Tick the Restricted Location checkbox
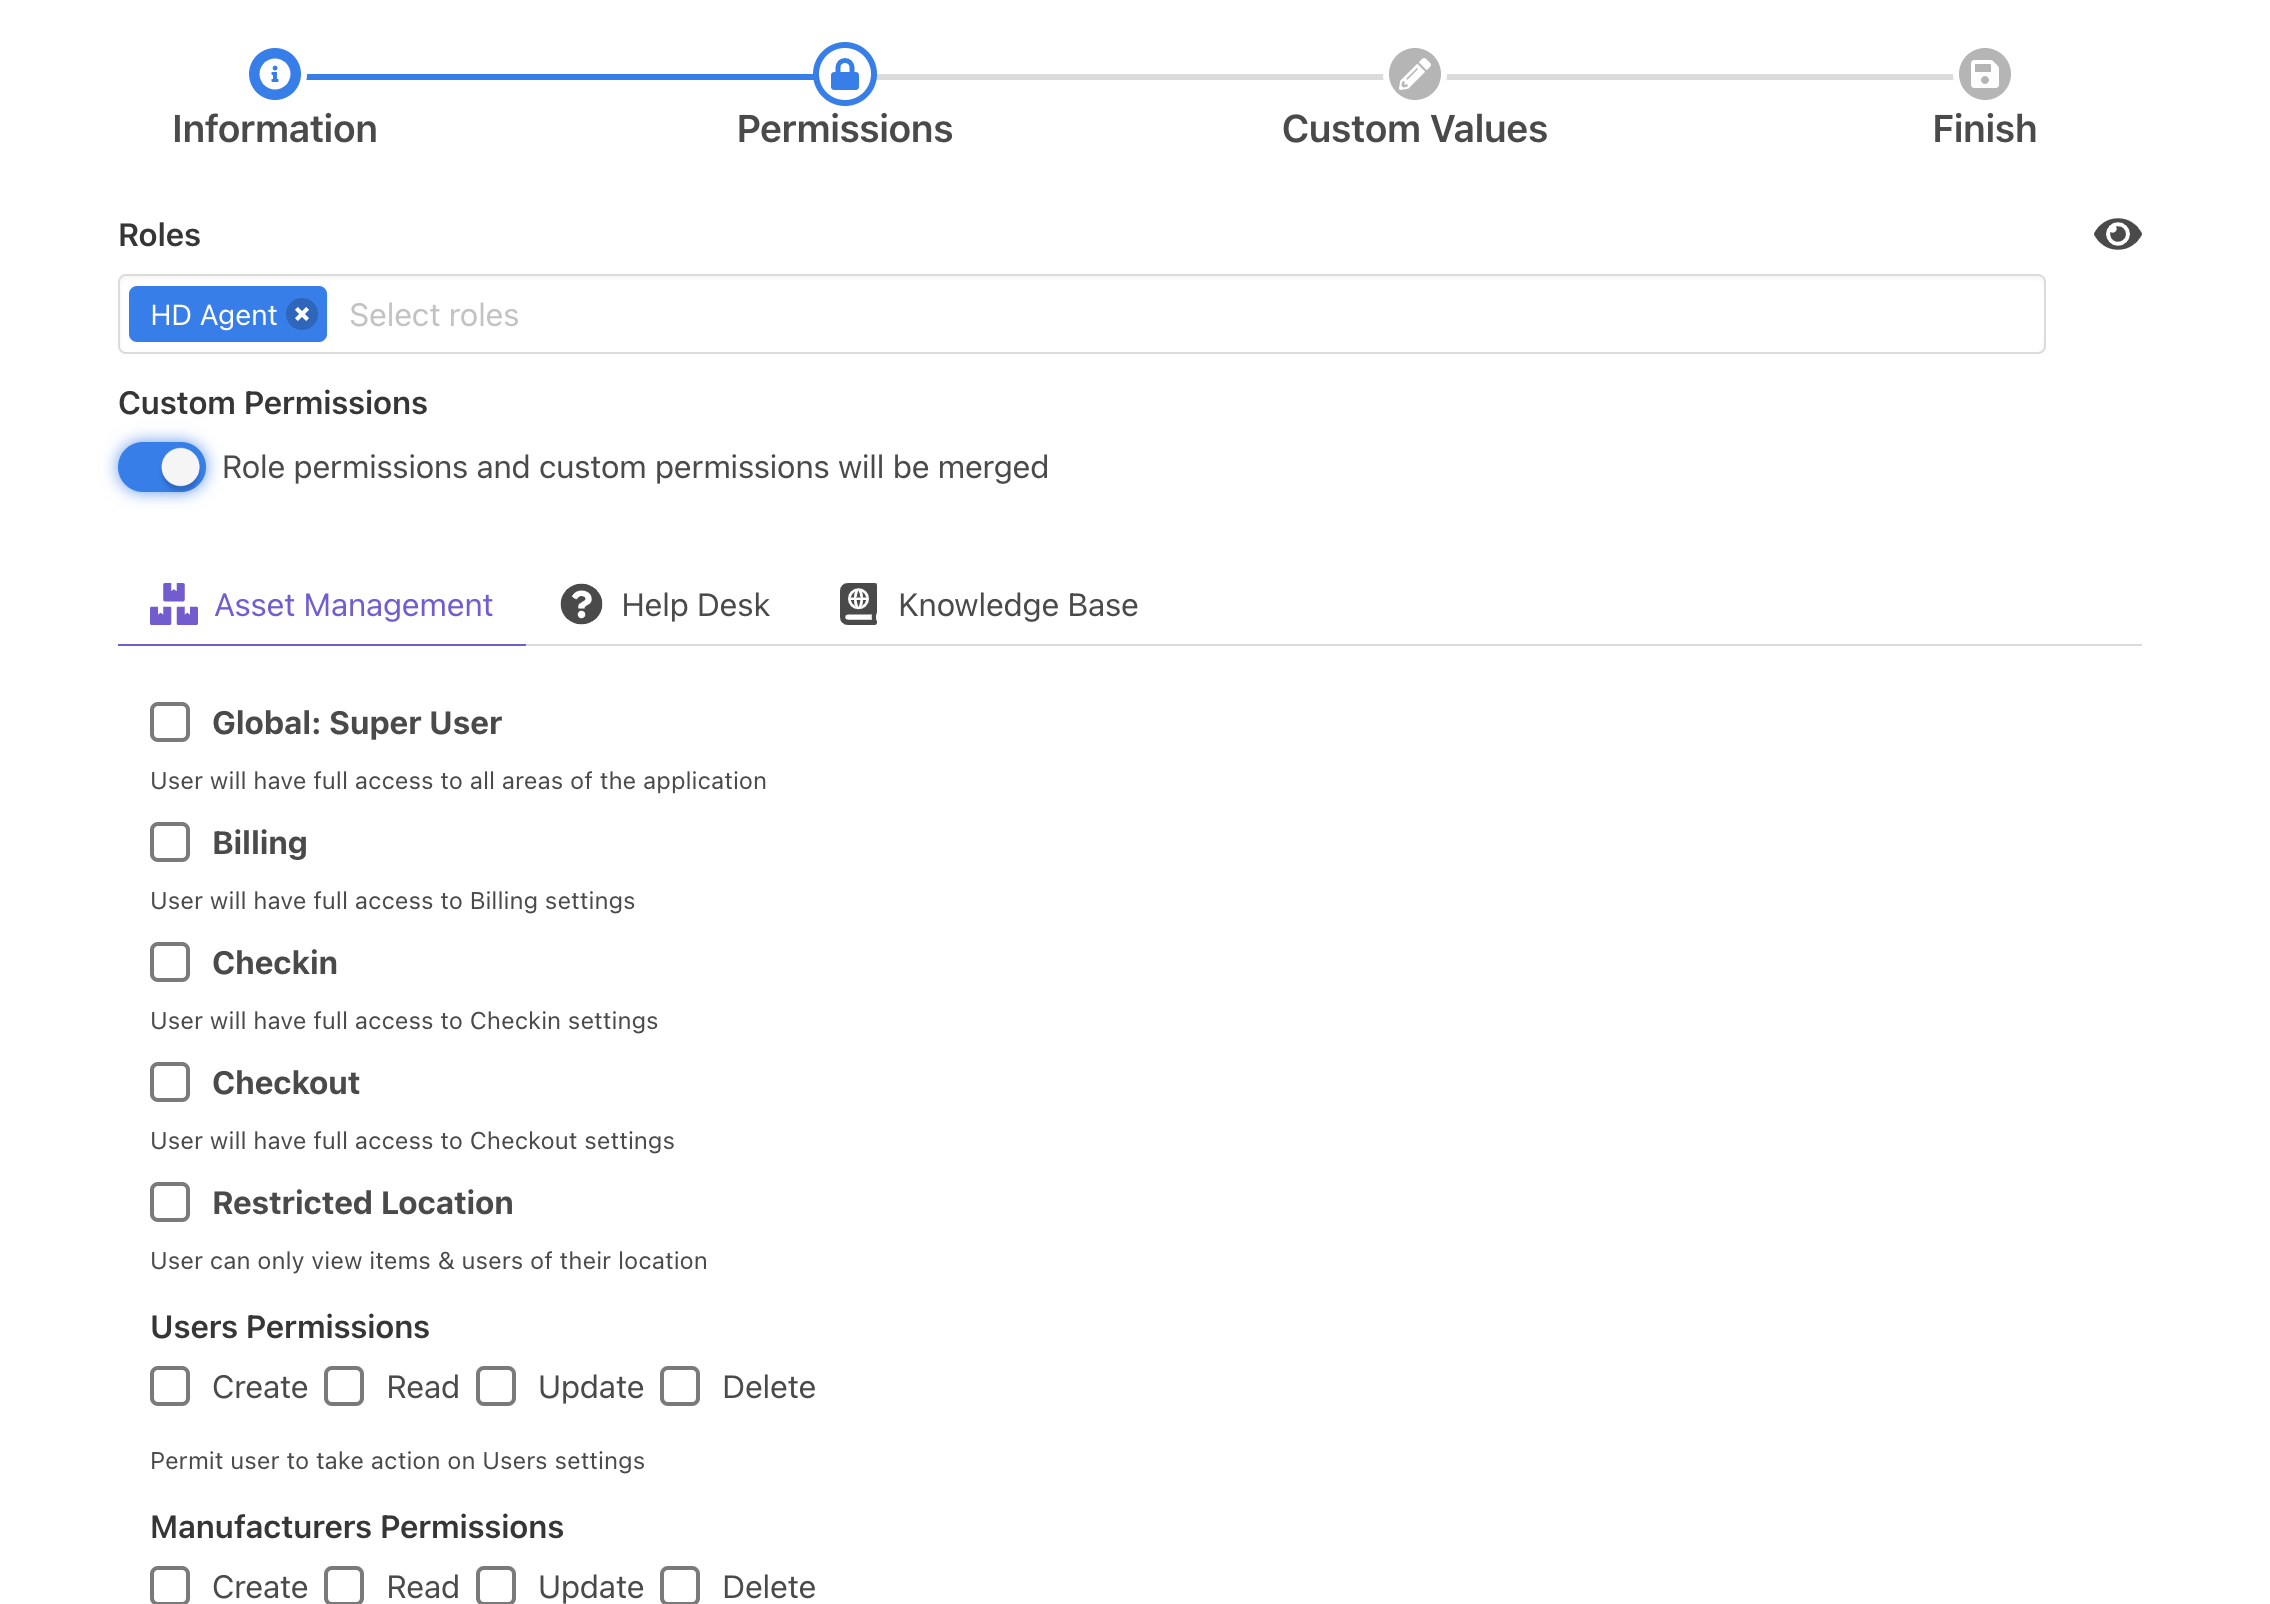 coord(170,1202)
